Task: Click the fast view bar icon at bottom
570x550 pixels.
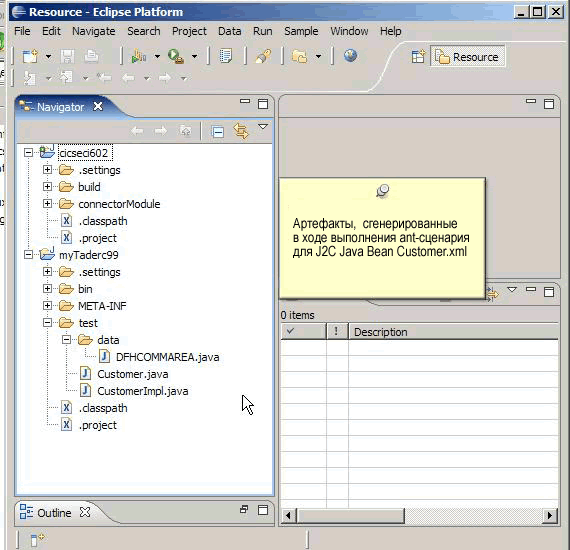Action: click(36, 539)
